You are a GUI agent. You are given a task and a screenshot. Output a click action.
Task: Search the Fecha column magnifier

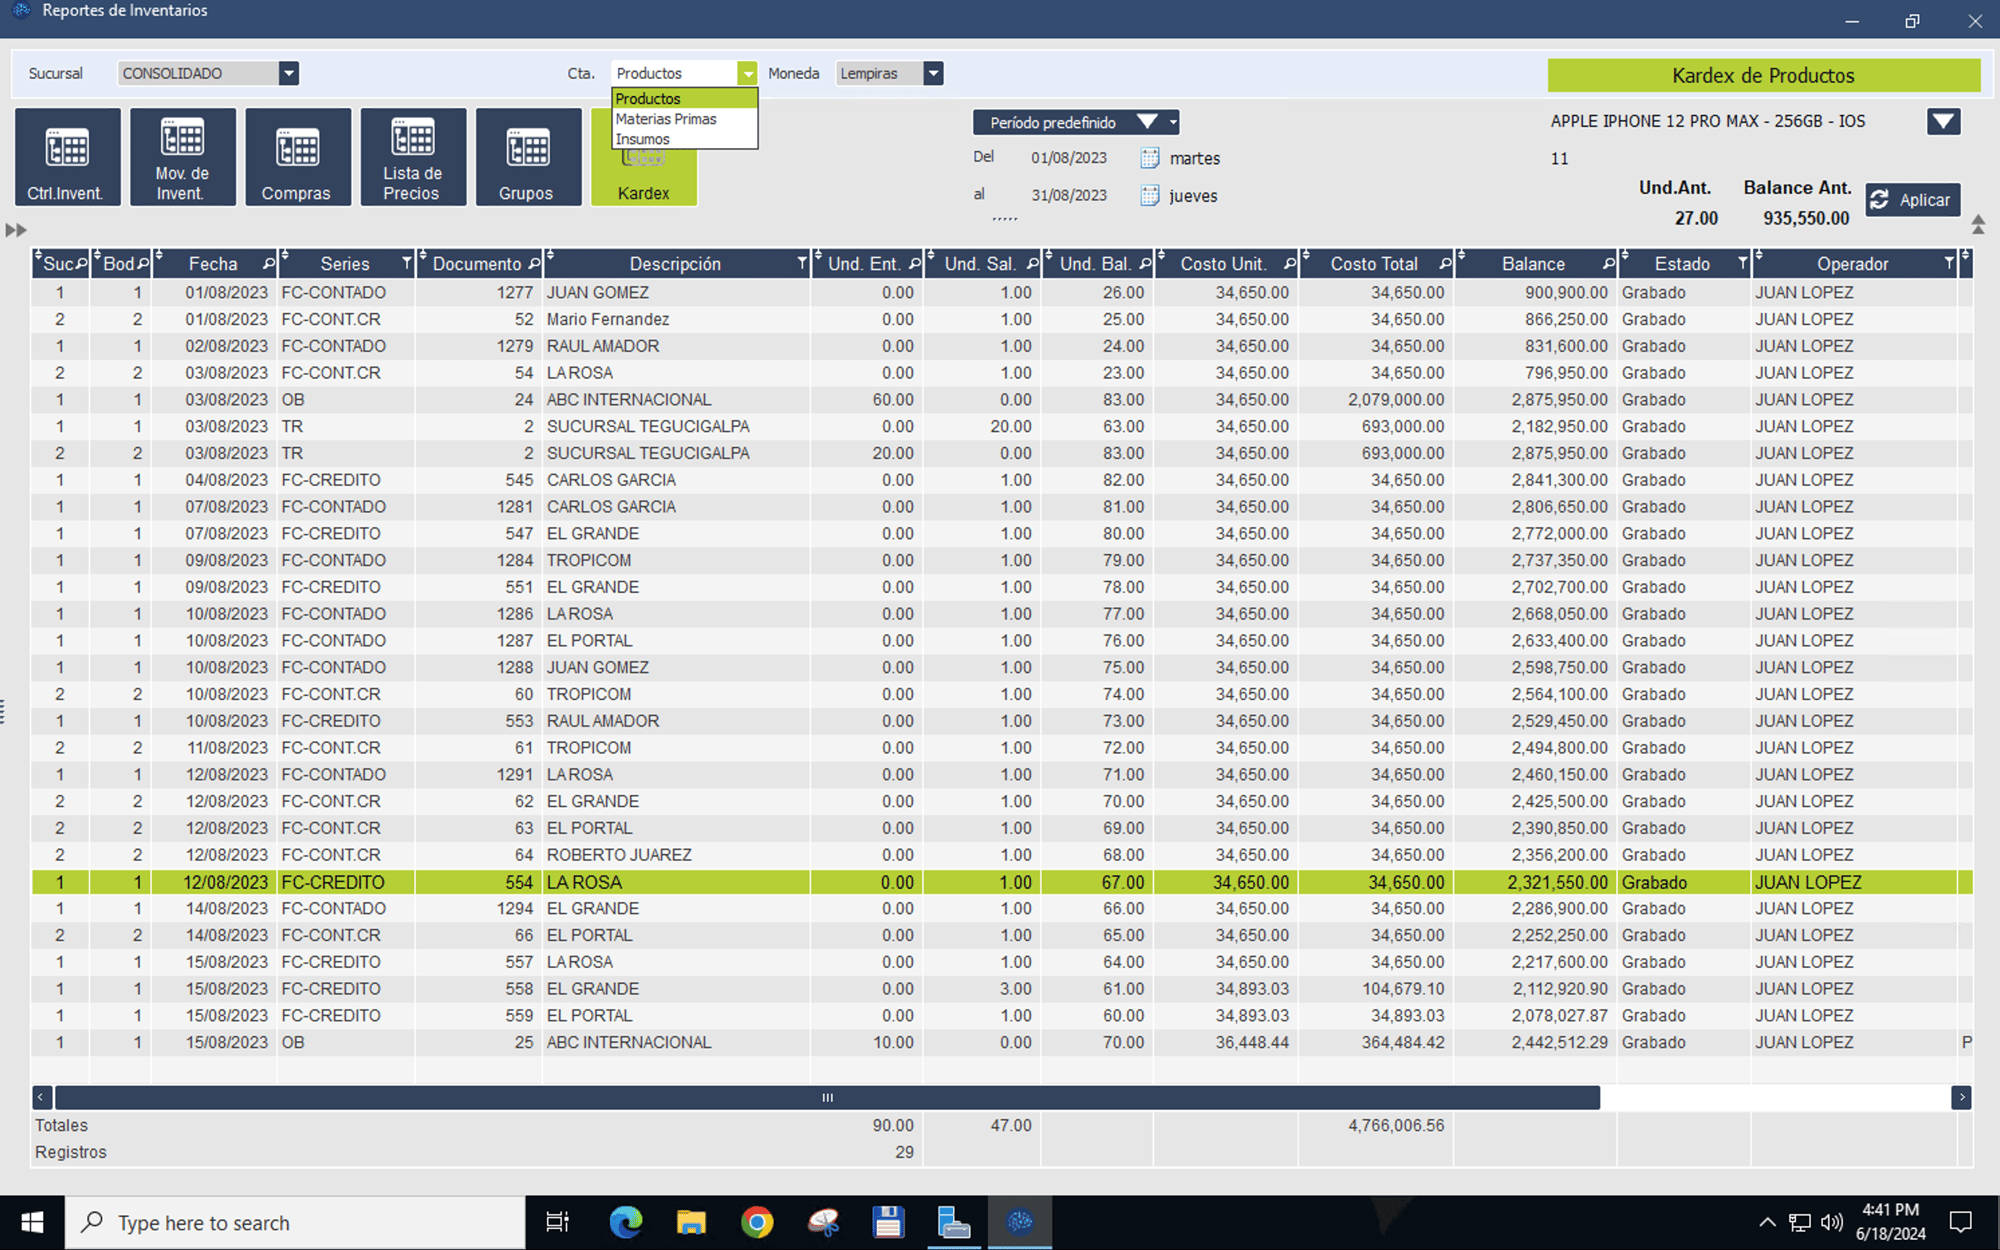[x=268, y=264]
